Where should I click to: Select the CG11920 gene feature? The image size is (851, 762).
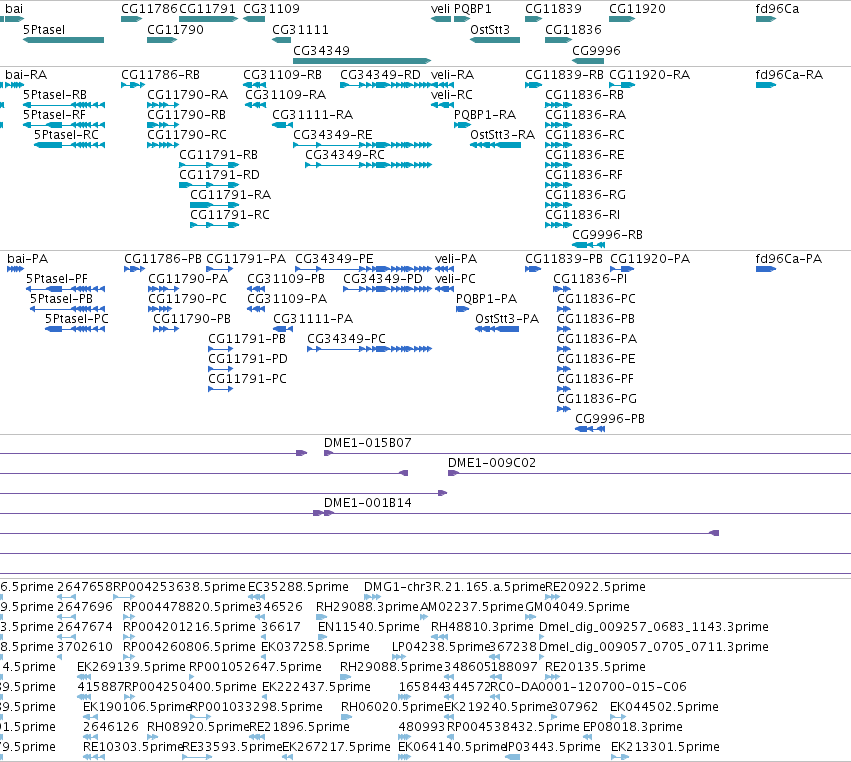click(622, 19)
